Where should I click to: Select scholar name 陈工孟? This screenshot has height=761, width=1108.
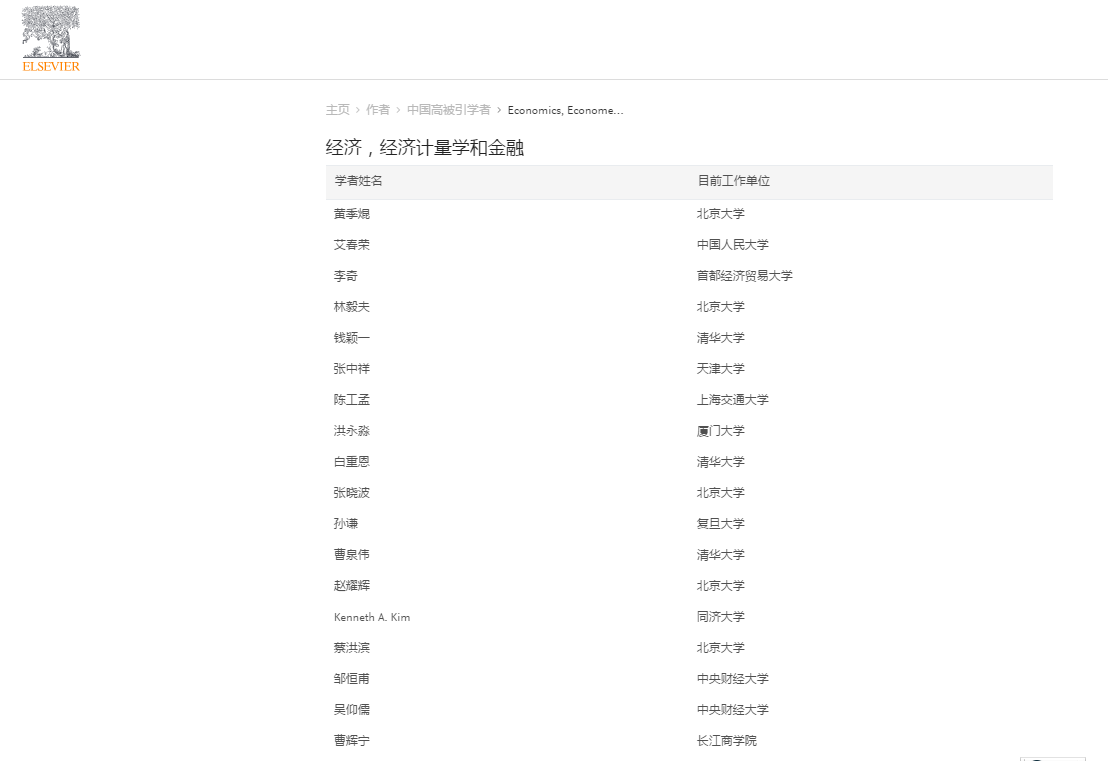point(352,400)
